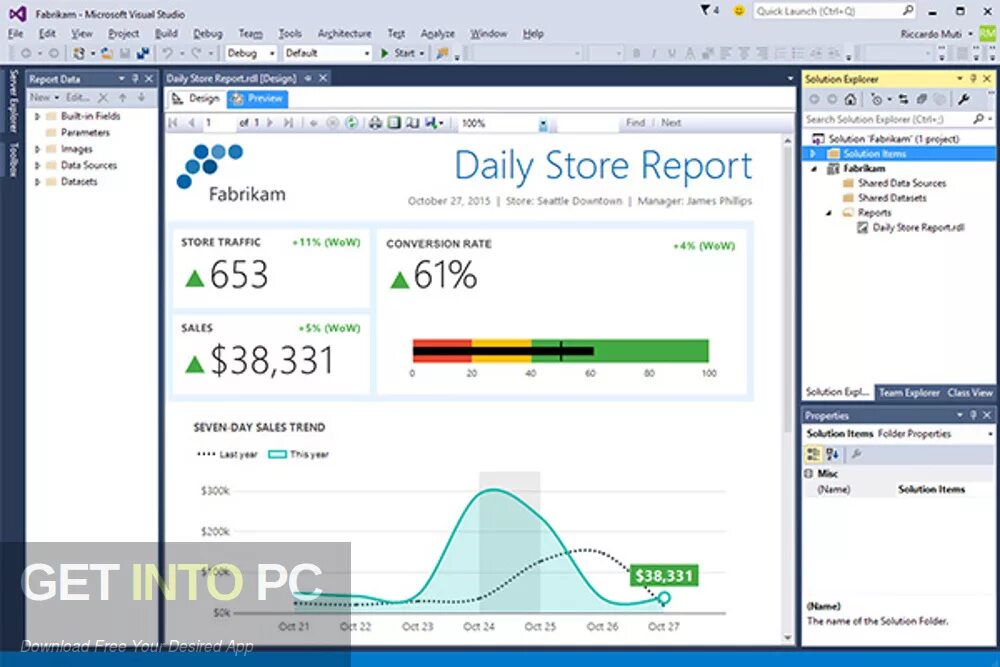The width and height of the screenshot is (1000, 667).
Task: Go to previous page in report preview
Action: coord(191,123)
